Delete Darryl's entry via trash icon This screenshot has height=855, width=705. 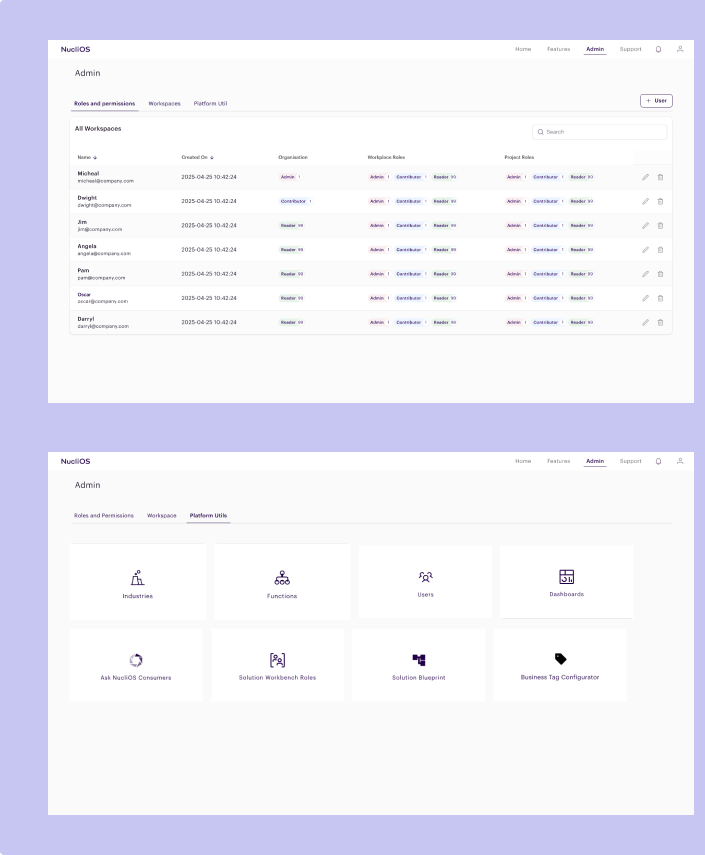pos(660,322)
